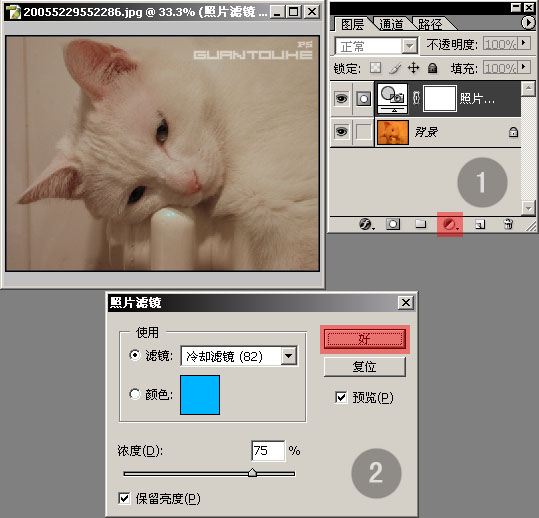Open the layer style (fx) menu icon

coord(366,224)
